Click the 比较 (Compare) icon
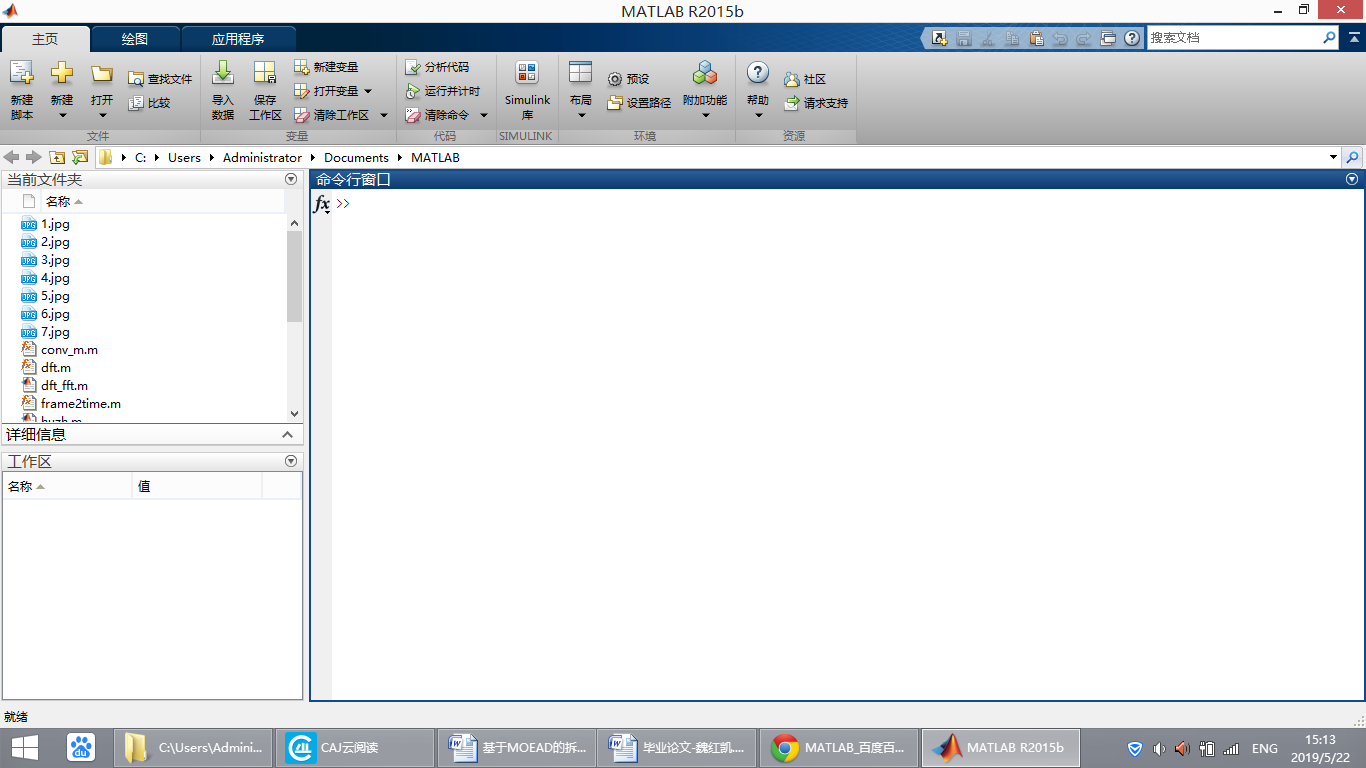Image resolution: width=1366 pixels, height=768 pixels. (x=136, y=103)
